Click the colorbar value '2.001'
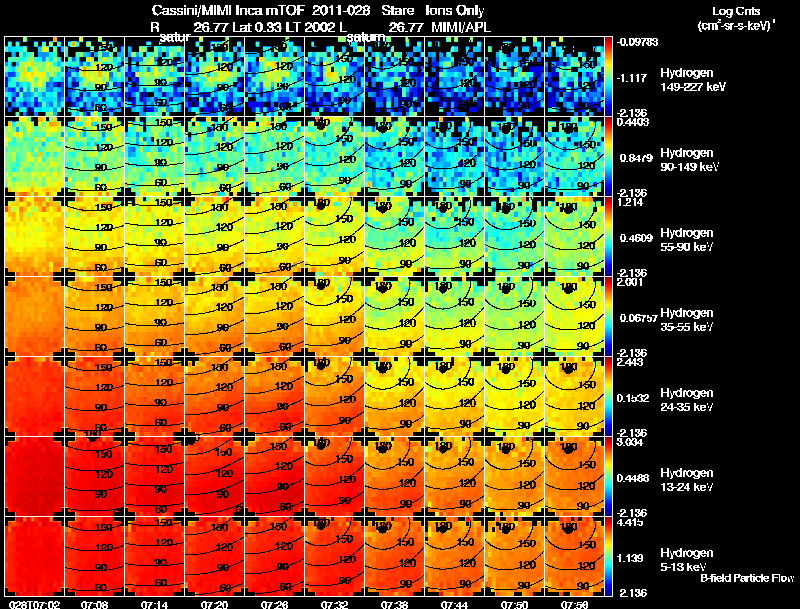 click(630, 282)
